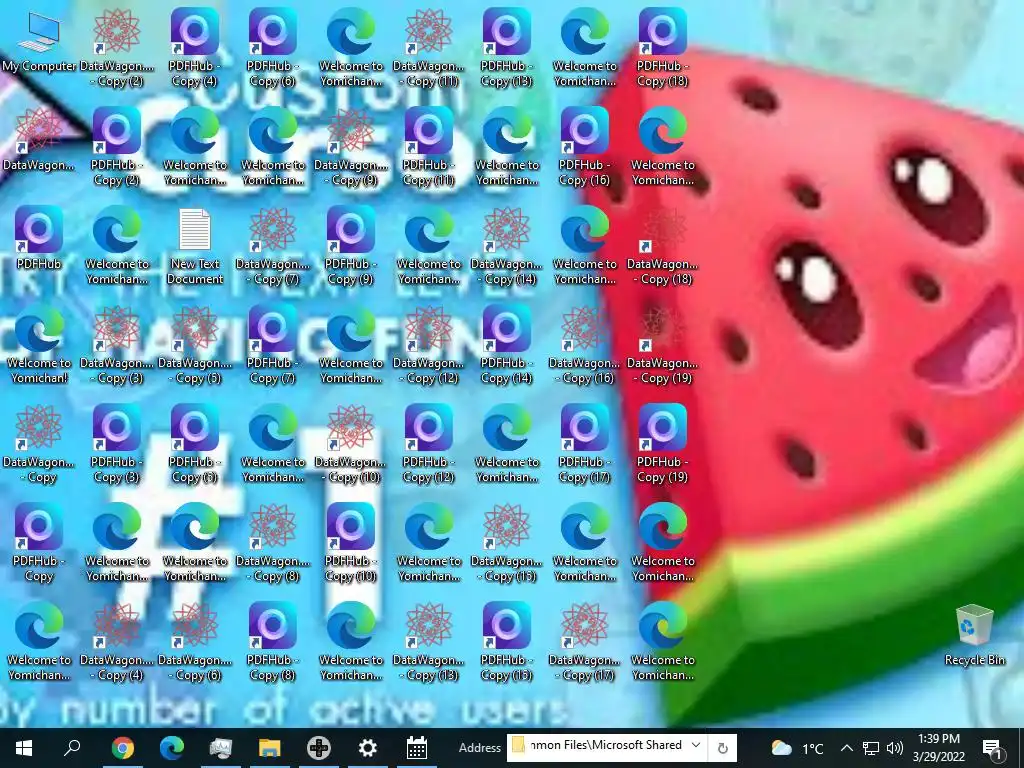
Task: Select DataWagon - Copy (4) shortcut
Action: click(117, 643)
